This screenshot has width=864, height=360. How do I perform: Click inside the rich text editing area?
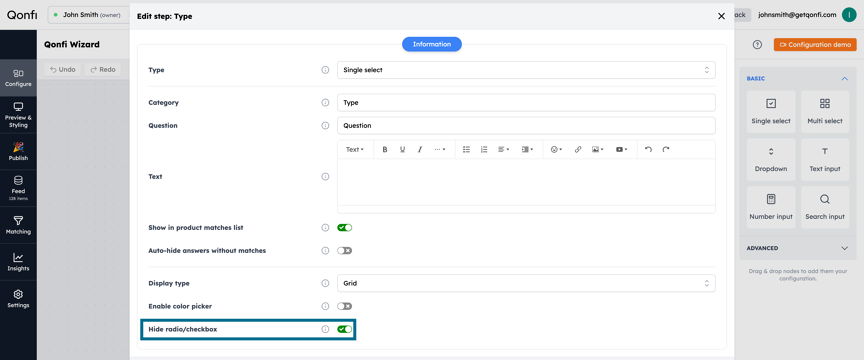[x=526, y=182]
